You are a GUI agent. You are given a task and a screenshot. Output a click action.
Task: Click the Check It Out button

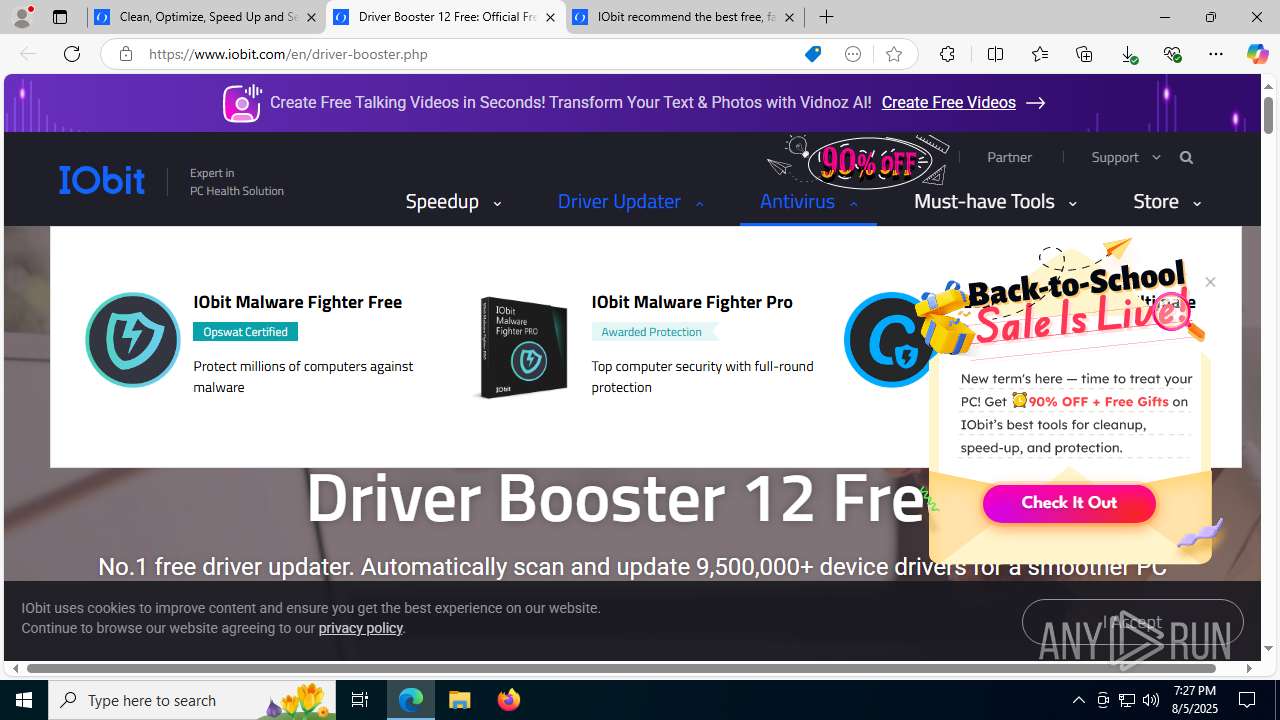tap(1069, 503)
